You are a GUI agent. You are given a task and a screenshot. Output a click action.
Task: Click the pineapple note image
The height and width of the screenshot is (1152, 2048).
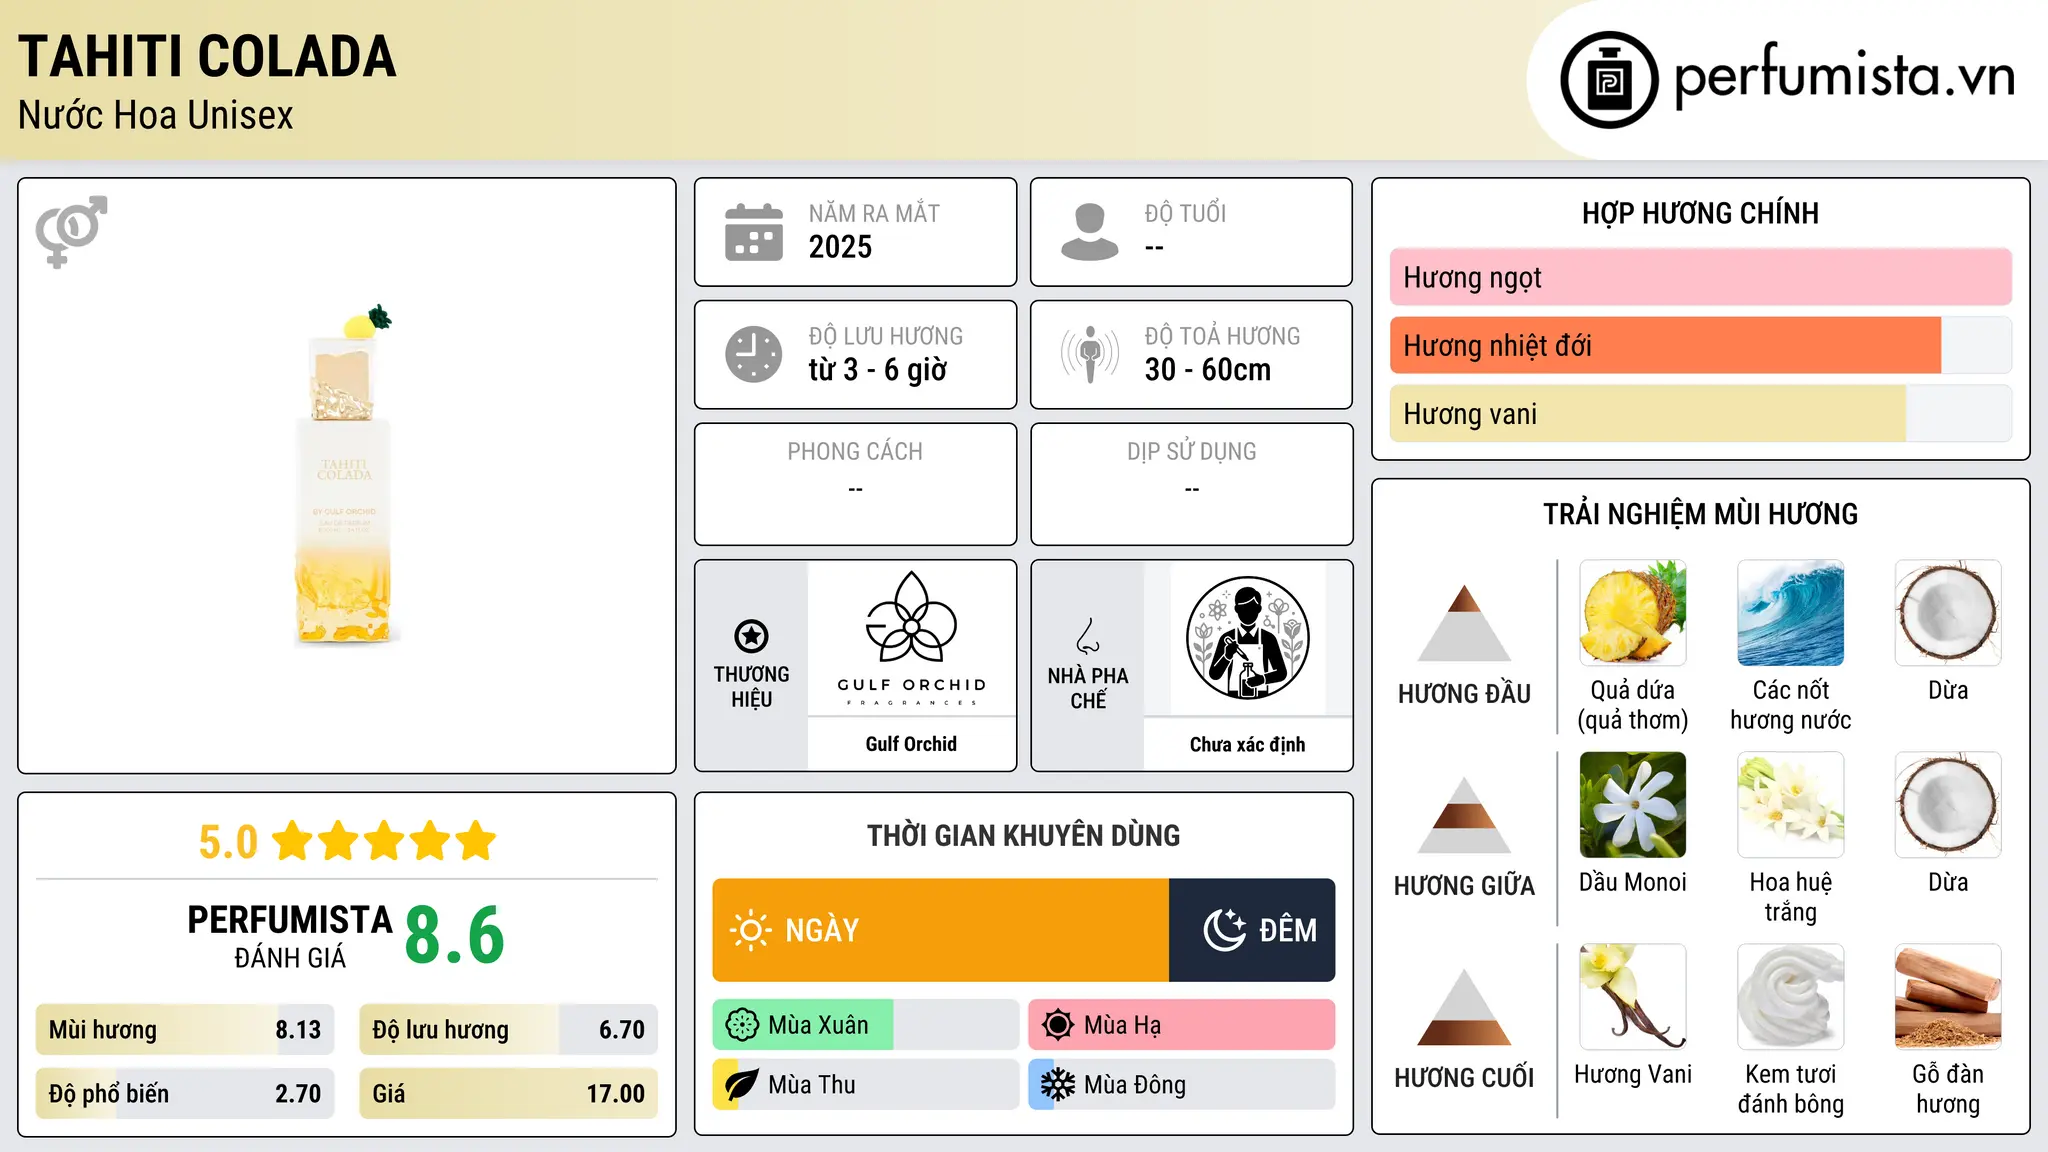click(x=1633, y=613)
